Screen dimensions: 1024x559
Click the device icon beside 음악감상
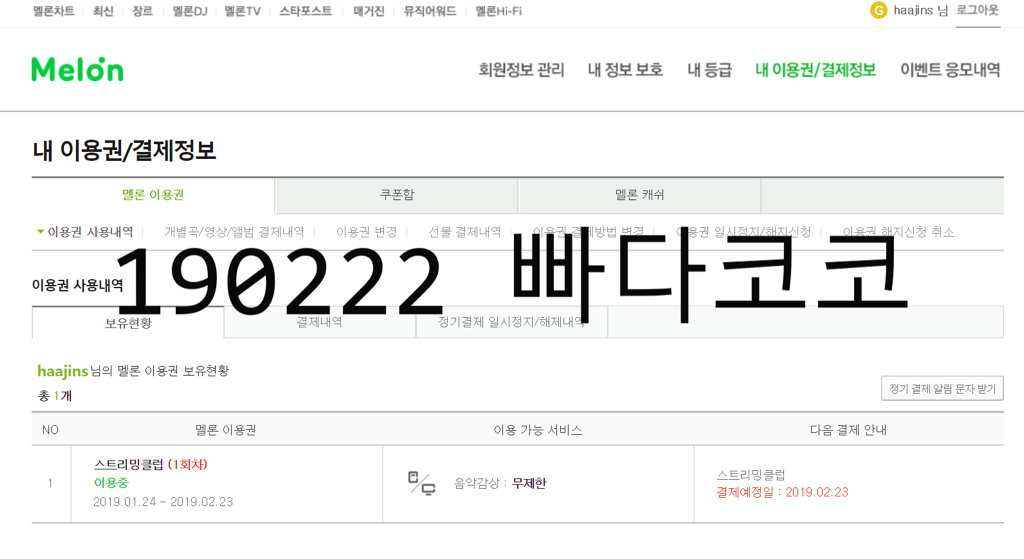point(421,483)
